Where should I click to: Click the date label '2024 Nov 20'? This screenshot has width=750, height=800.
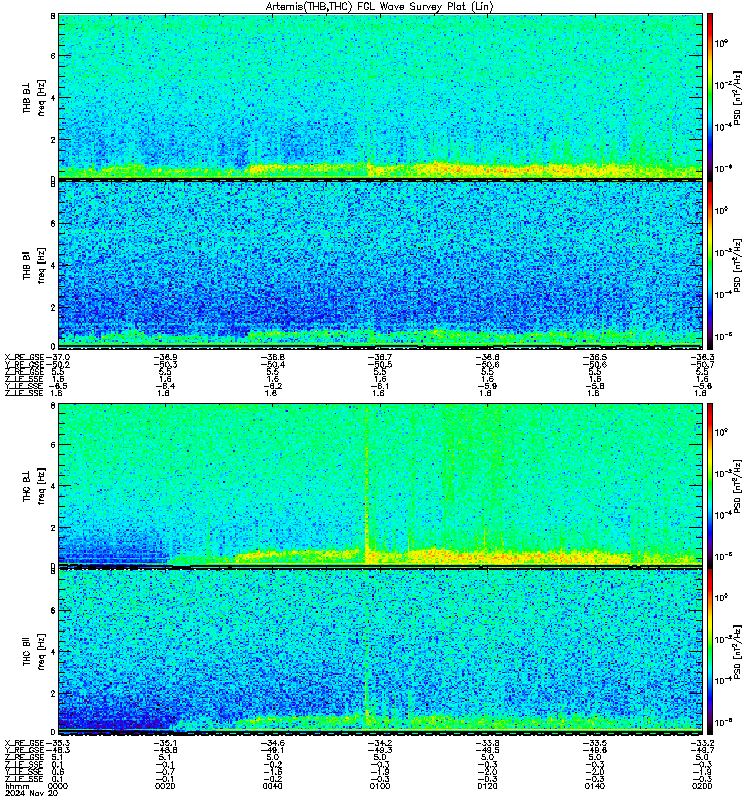pyautogui.click(x=32, y=793)
